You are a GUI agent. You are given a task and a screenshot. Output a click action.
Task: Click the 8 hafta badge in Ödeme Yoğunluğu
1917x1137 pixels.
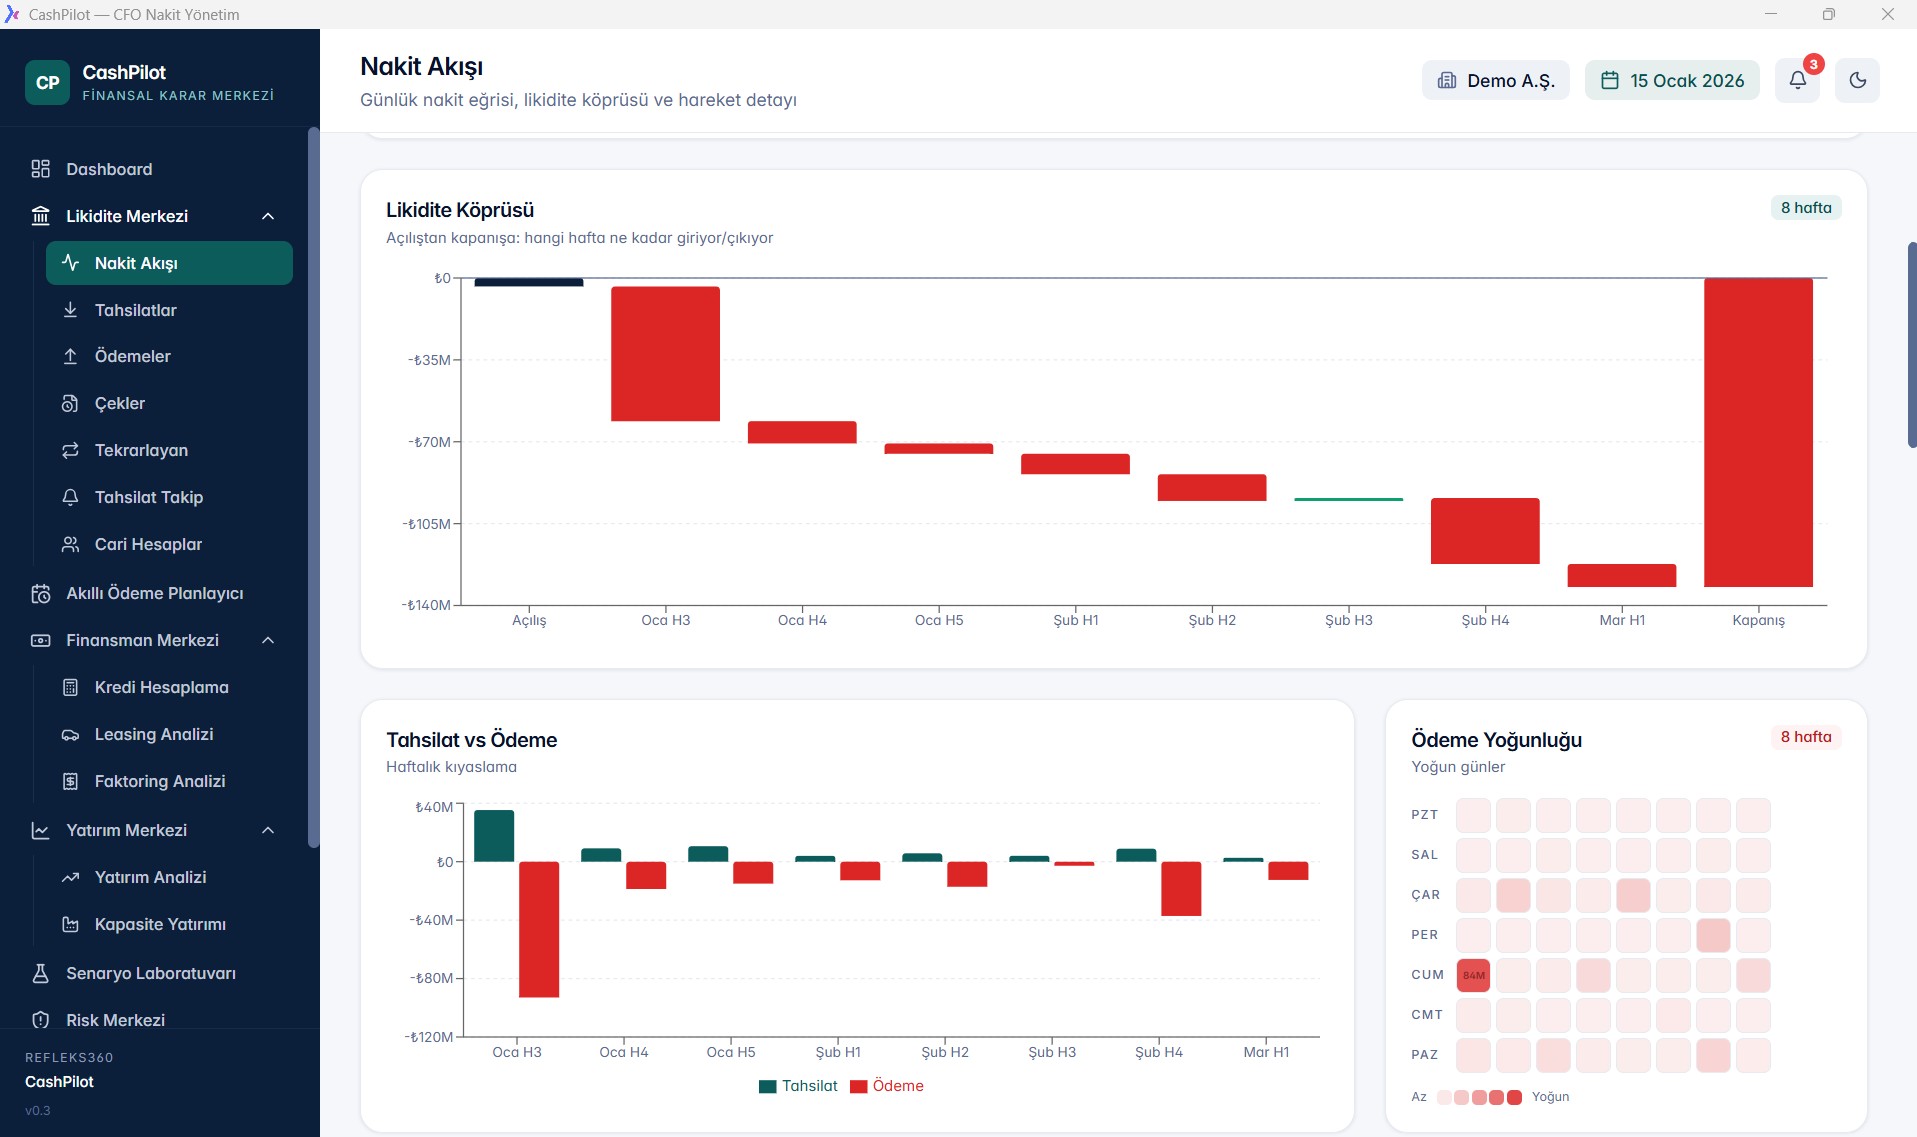tap(1806, 737)
